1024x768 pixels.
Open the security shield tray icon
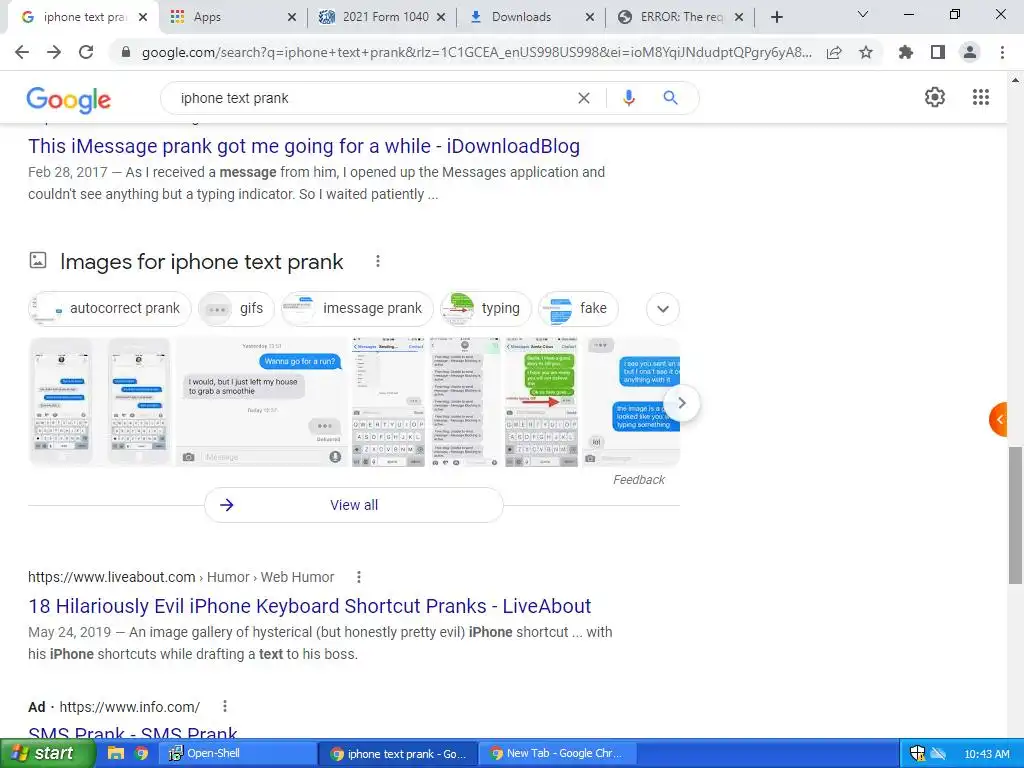click(x=917, y=754)
